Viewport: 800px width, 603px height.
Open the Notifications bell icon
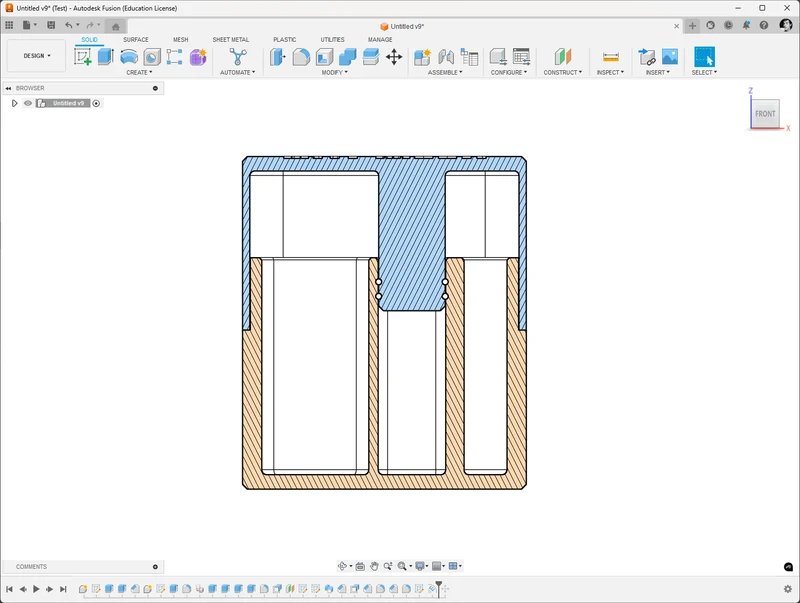click(746, 25)
